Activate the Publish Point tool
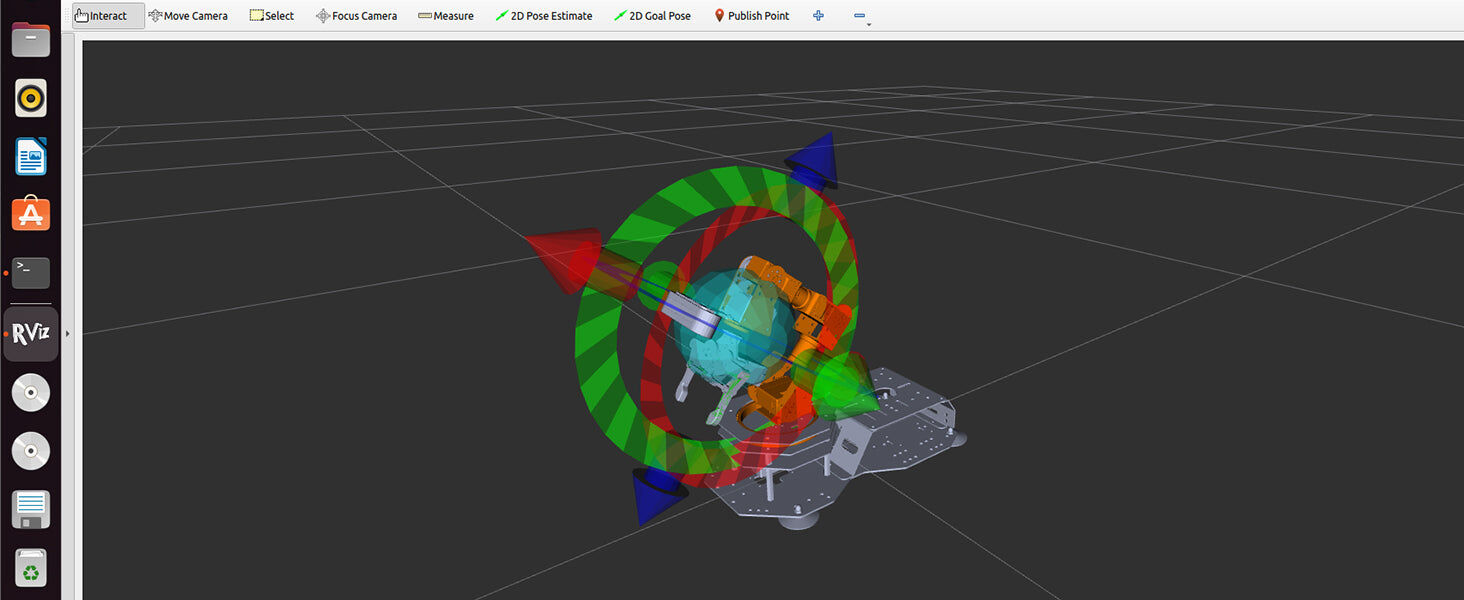This screenshot has height=600, width=1464. [751, 16]
